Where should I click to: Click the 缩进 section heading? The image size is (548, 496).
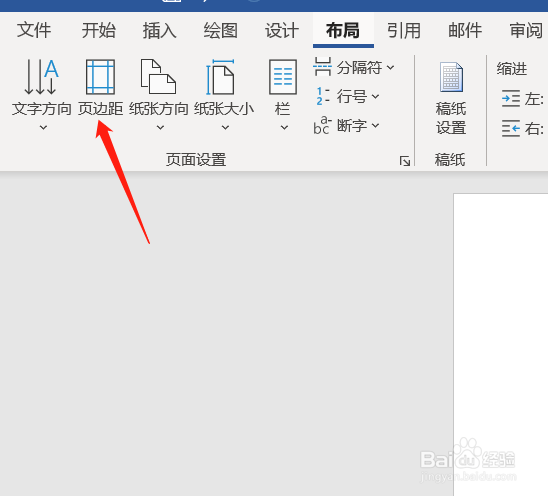point(512,69)
